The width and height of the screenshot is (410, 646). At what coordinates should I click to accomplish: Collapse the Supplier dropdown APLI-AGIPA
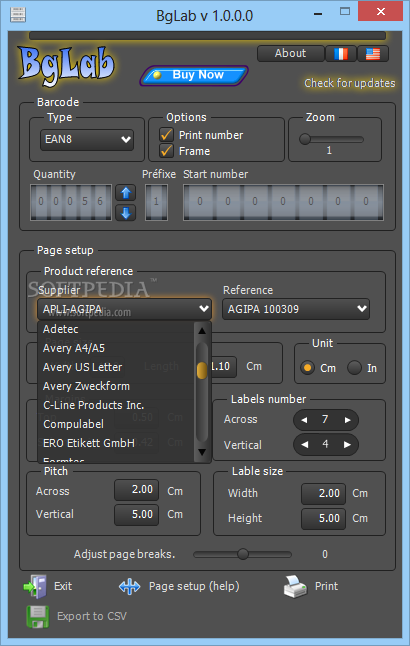pyautogui.click(x=124, y=309)
